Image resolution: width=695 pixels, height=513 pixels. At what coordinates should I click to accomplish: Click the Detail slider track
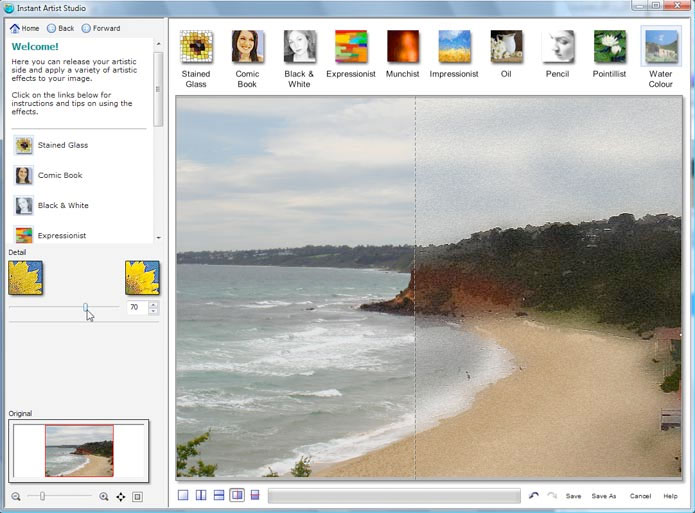coord(50,307)
